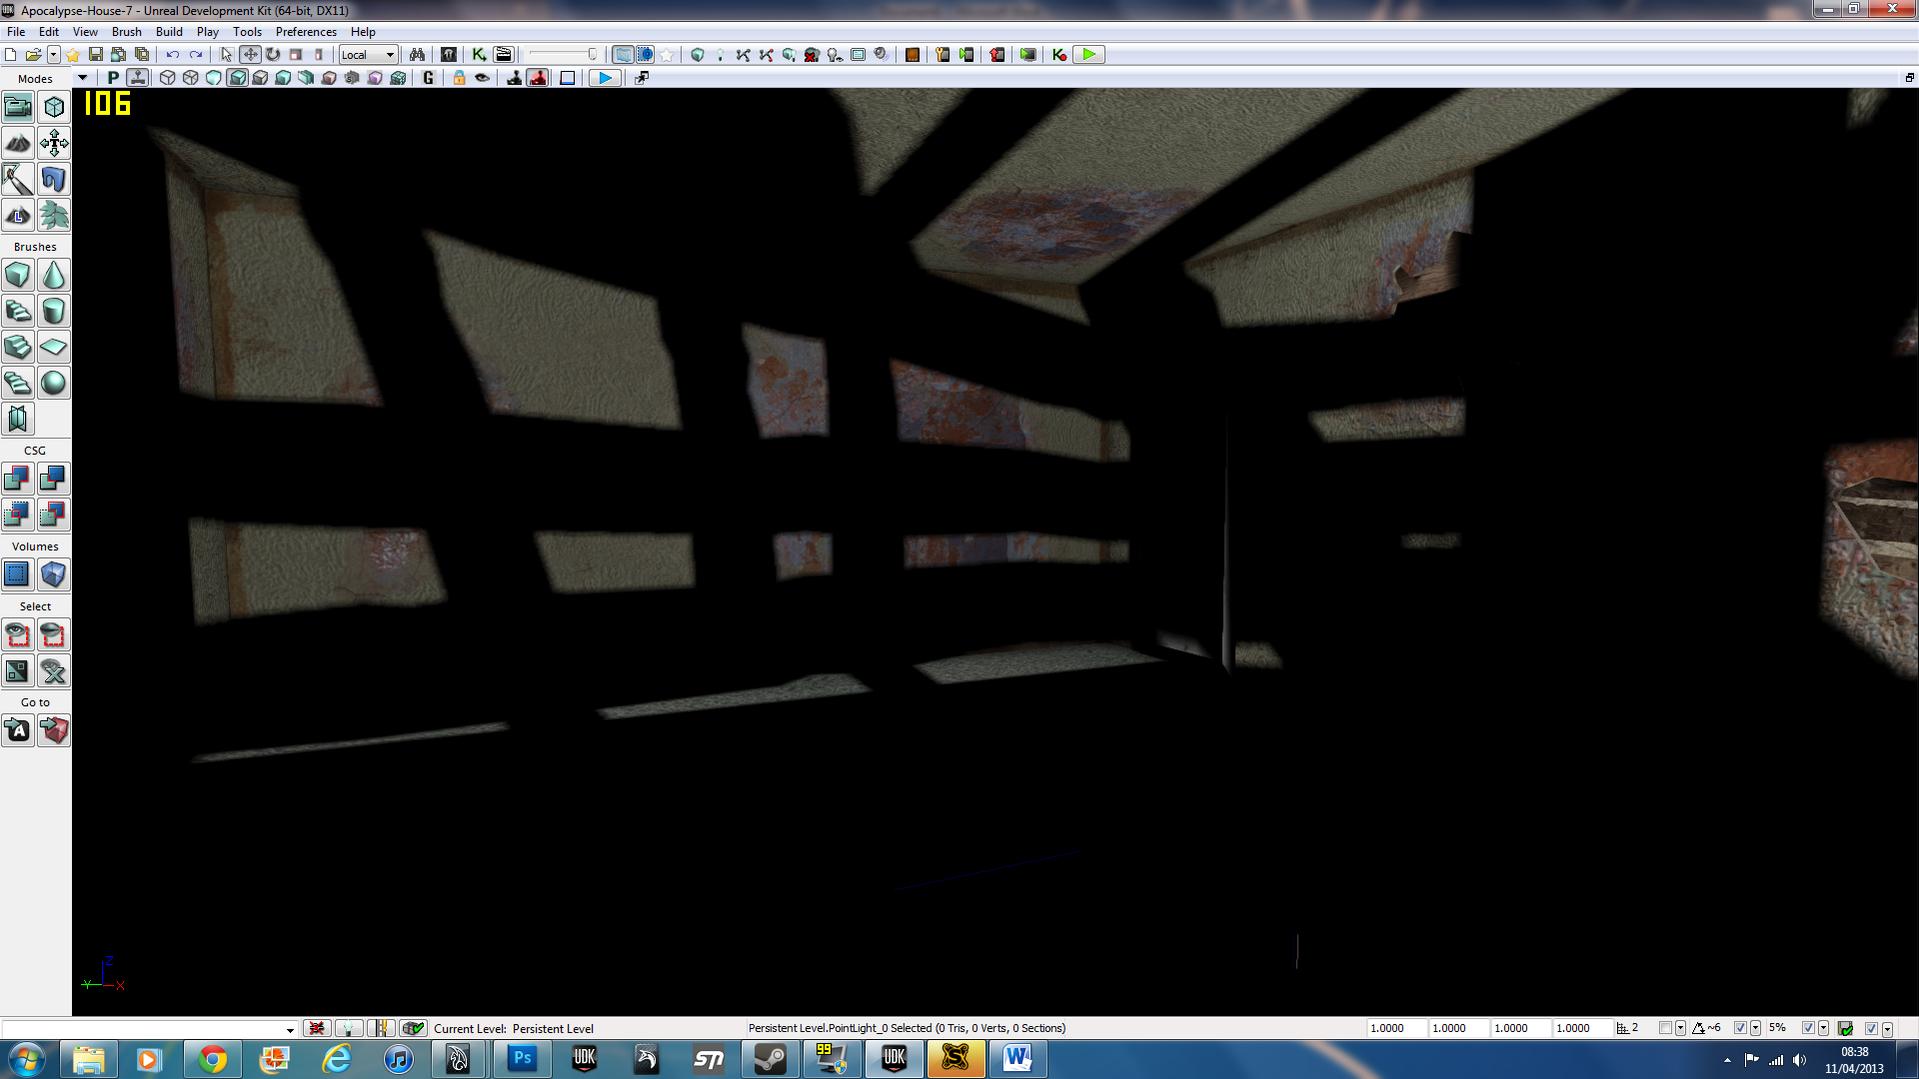Open the Brush menu
Viewport: 1919px width, 1079px height.
click(126, 32)
